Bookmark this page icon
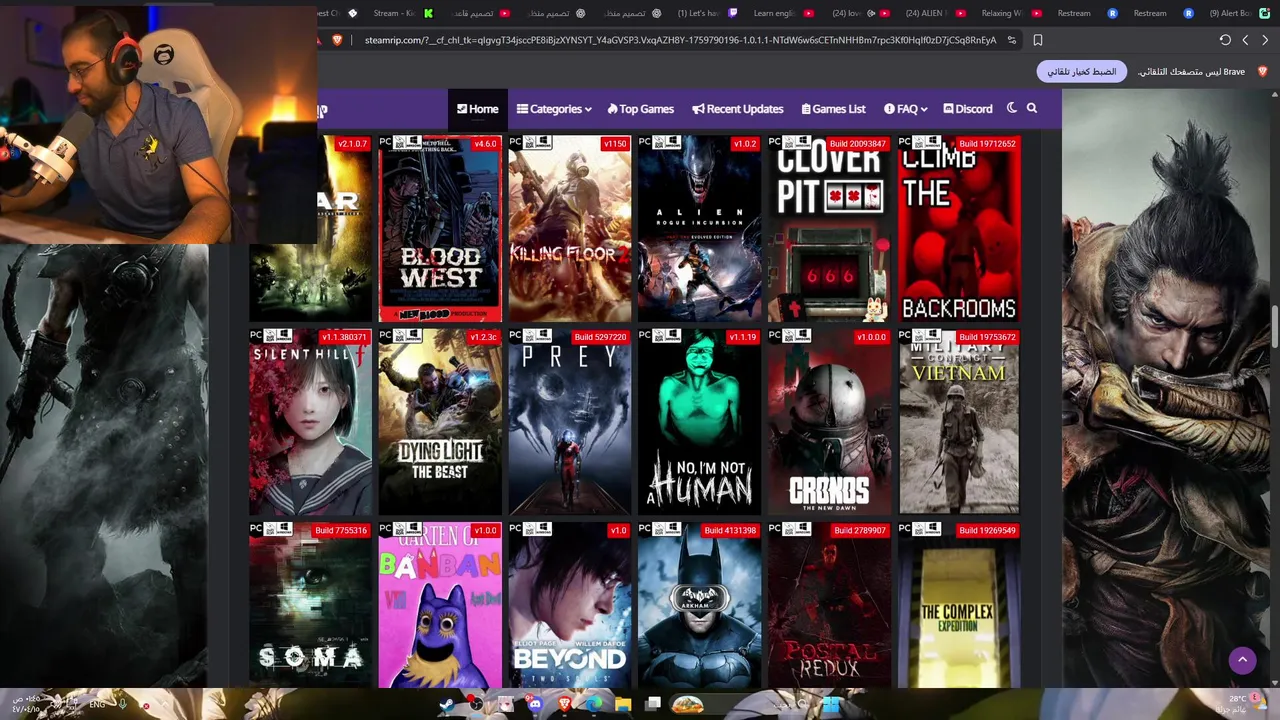This screenshot has width=1280, height=720. (x=1038, y=40)
